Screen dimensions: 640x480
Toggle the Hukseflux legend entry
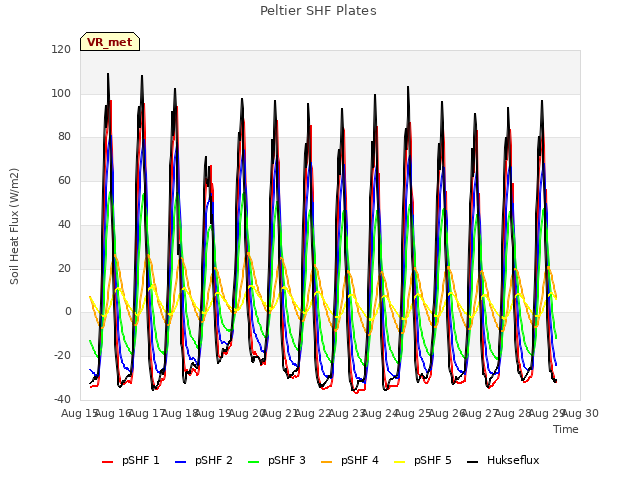pyautogui.click(x=503, y=460)
